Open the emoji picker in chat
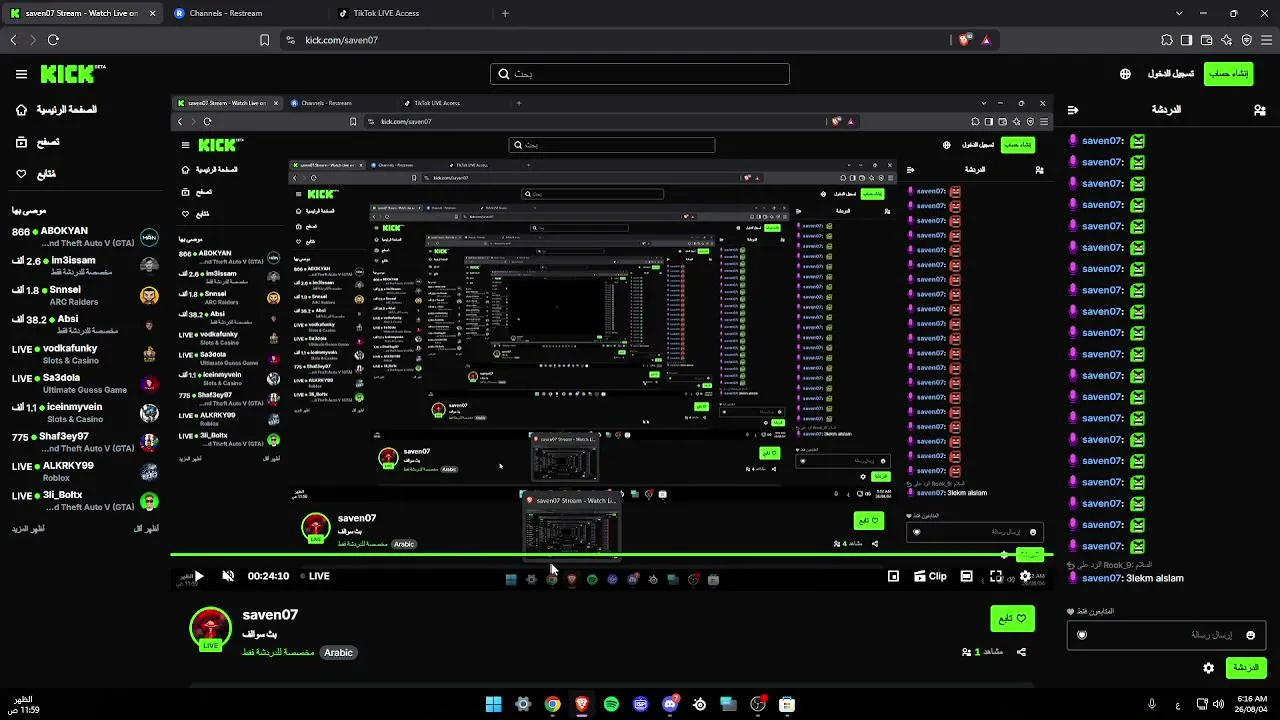Screen dimensions: 1280x720 1250,635
